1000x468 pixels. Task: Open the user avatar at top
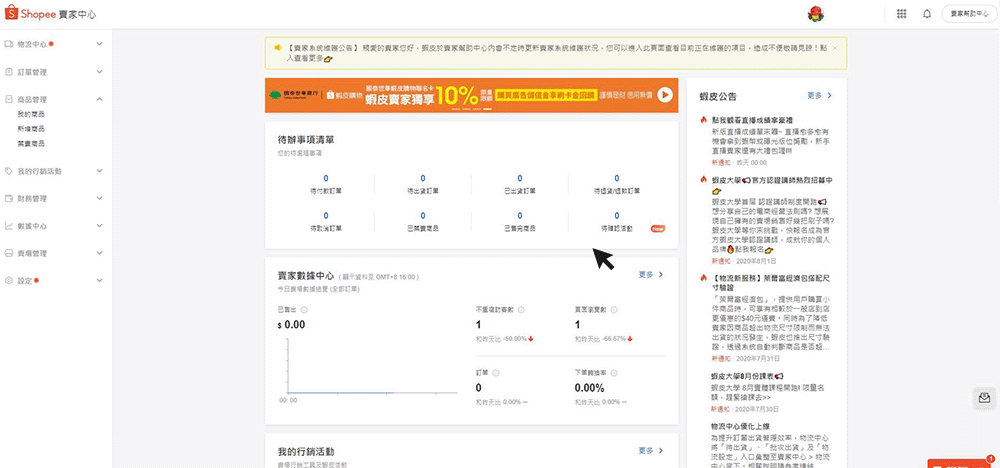point(815,14)
